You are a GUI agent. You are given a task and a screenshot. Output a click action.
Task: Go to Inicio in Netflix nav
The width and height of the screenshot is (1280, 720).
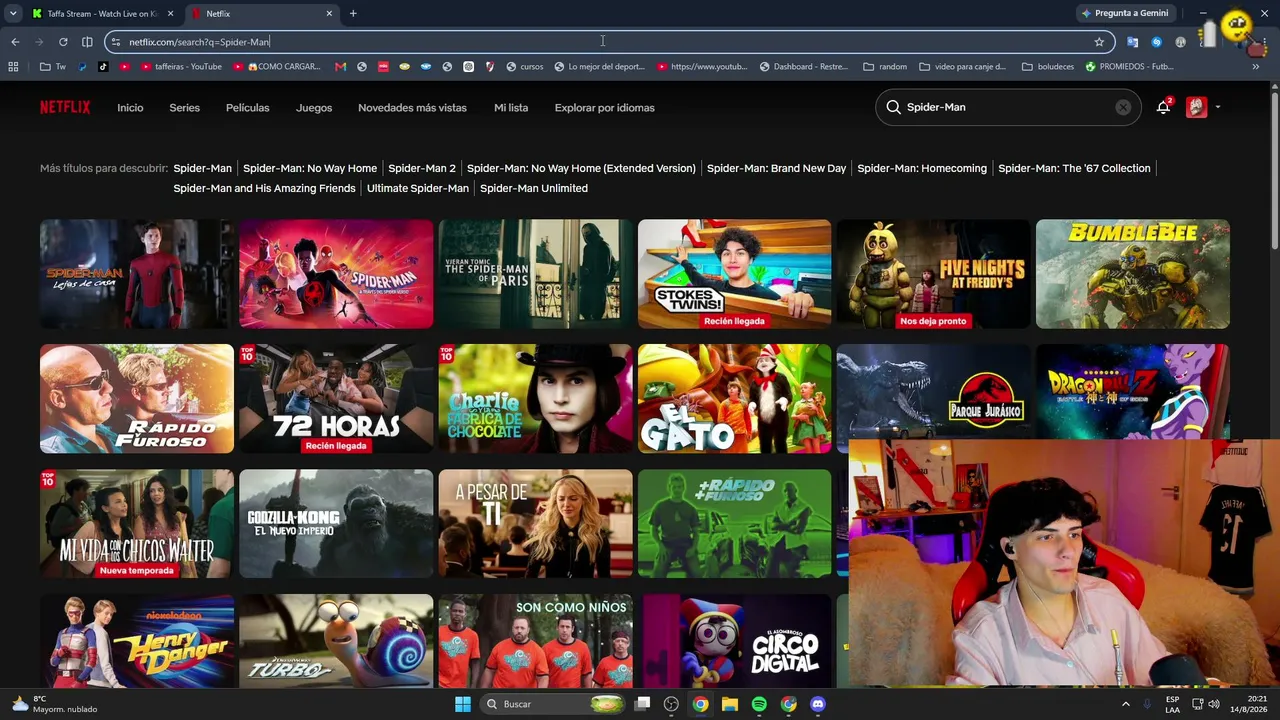pyautogui.click(x=130, y=107)
